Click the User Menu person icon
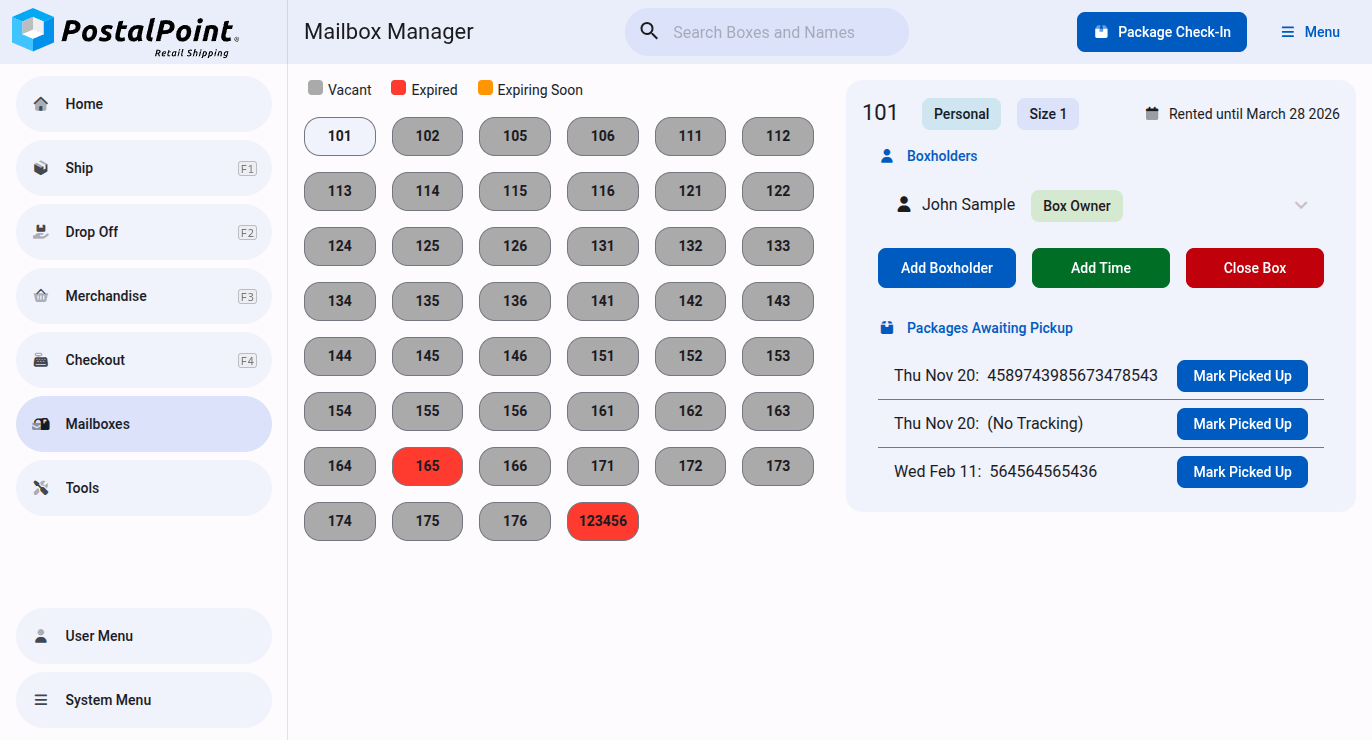The image size is (1372, 740). click(x=41, y=636)
